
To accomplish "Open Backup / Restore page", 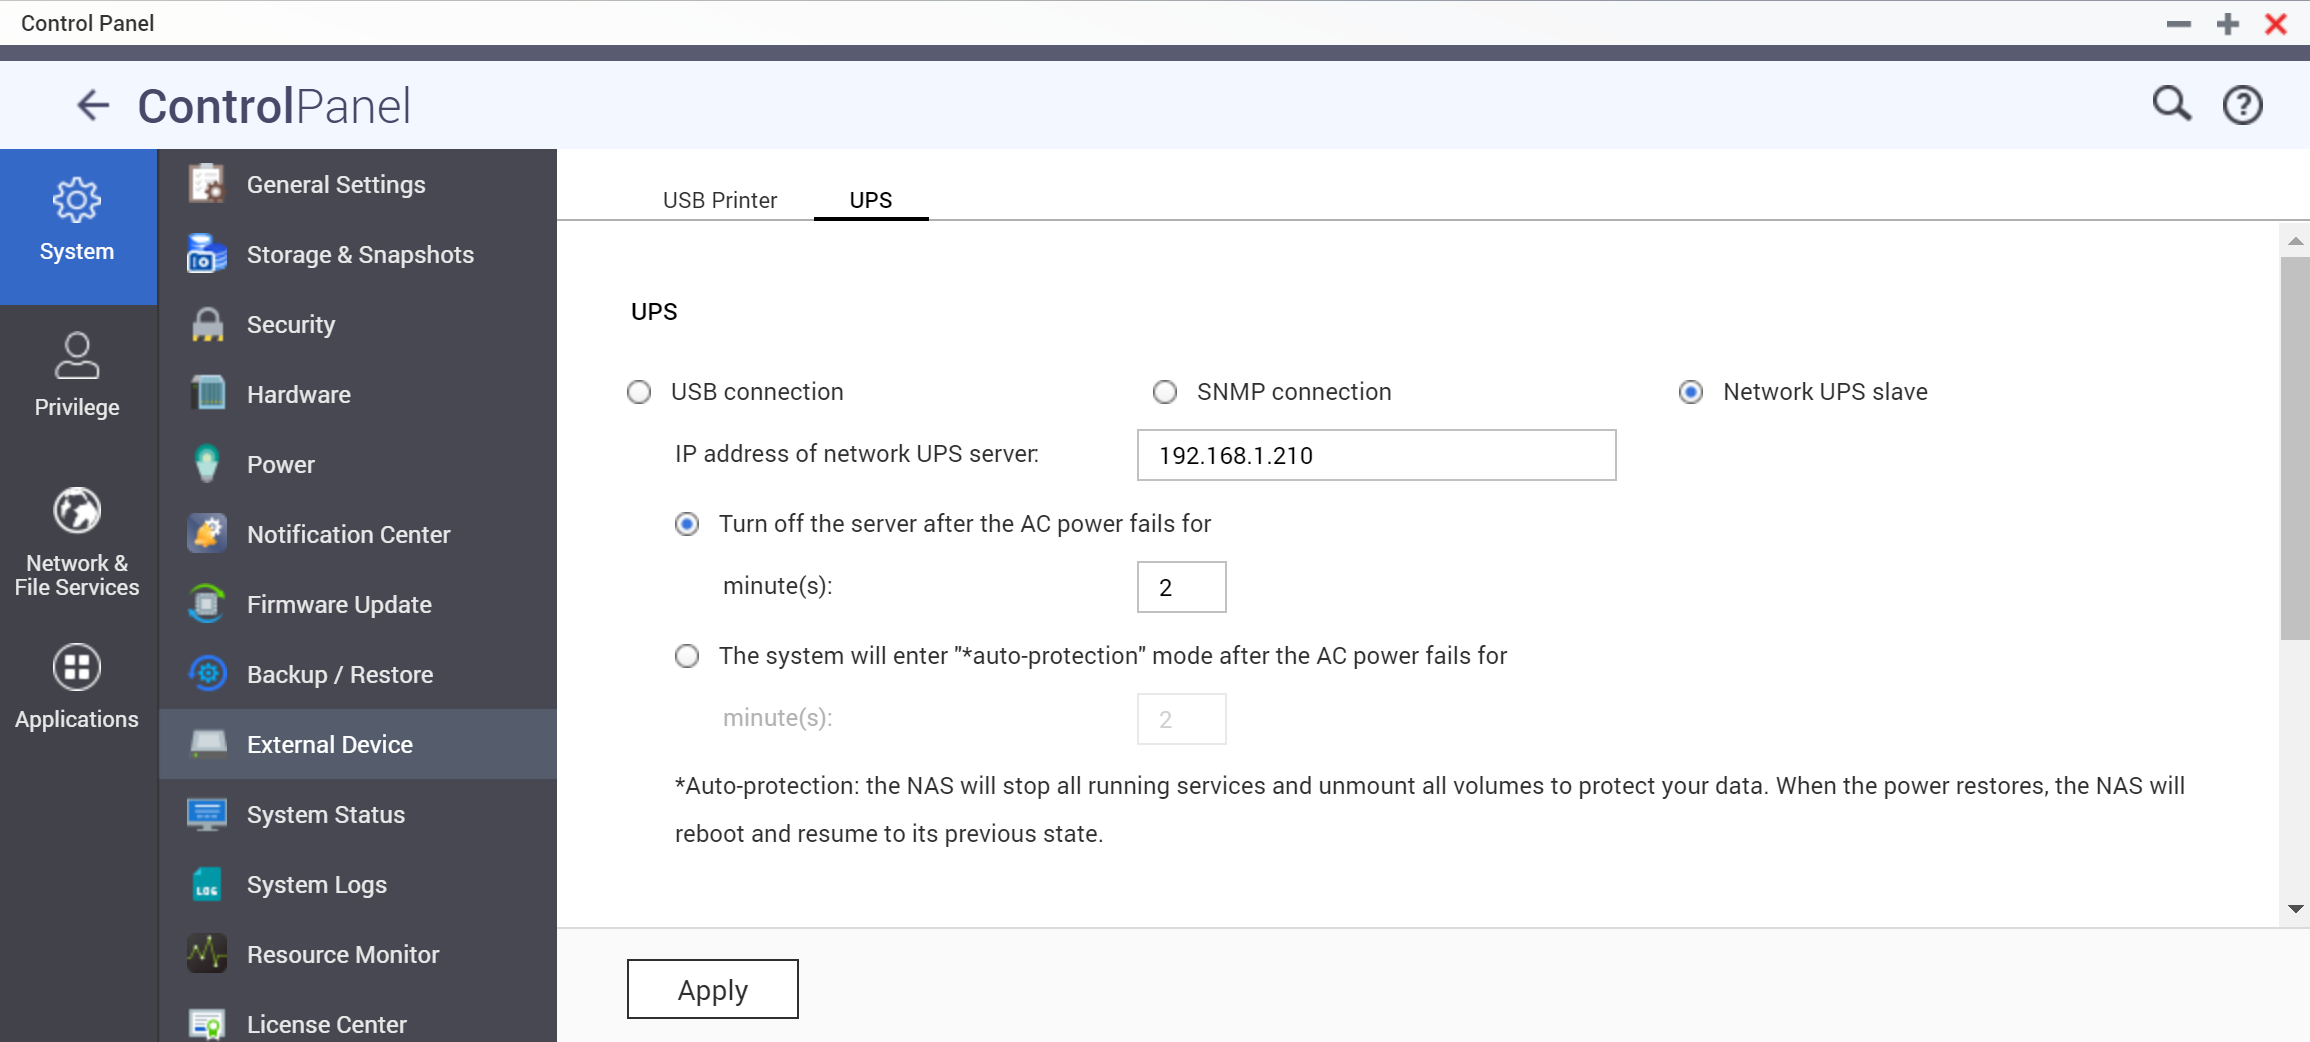I will pyautogui.click(x=358, y=674).
